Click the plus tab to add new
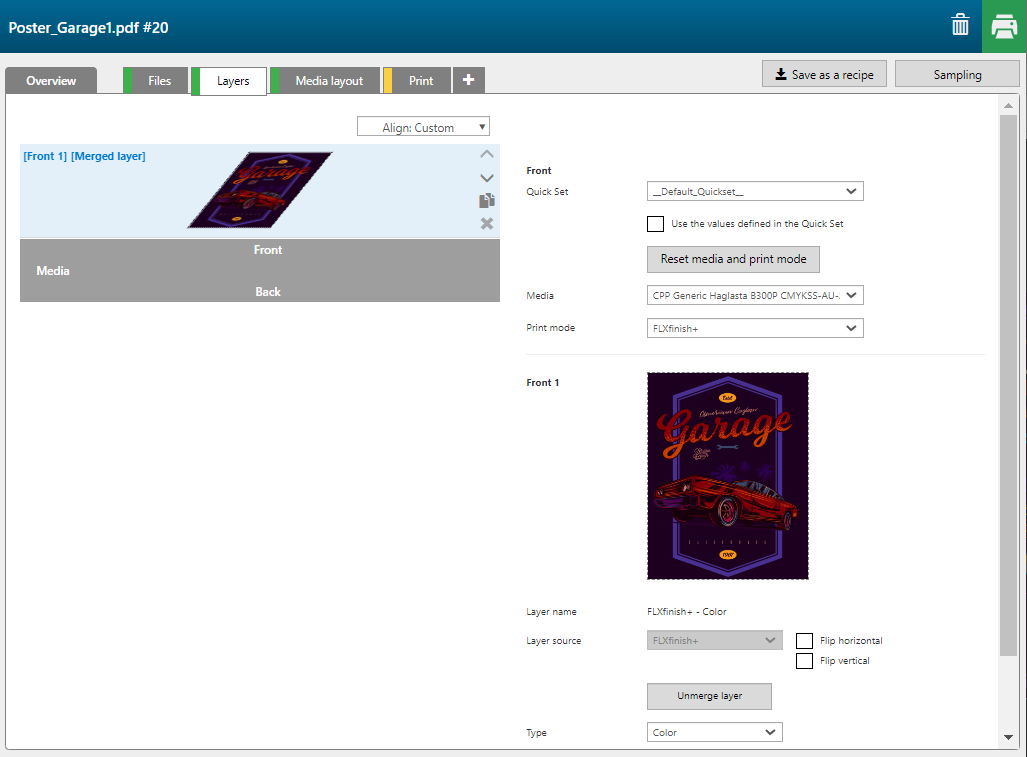1027x757 pixels. 468,81
